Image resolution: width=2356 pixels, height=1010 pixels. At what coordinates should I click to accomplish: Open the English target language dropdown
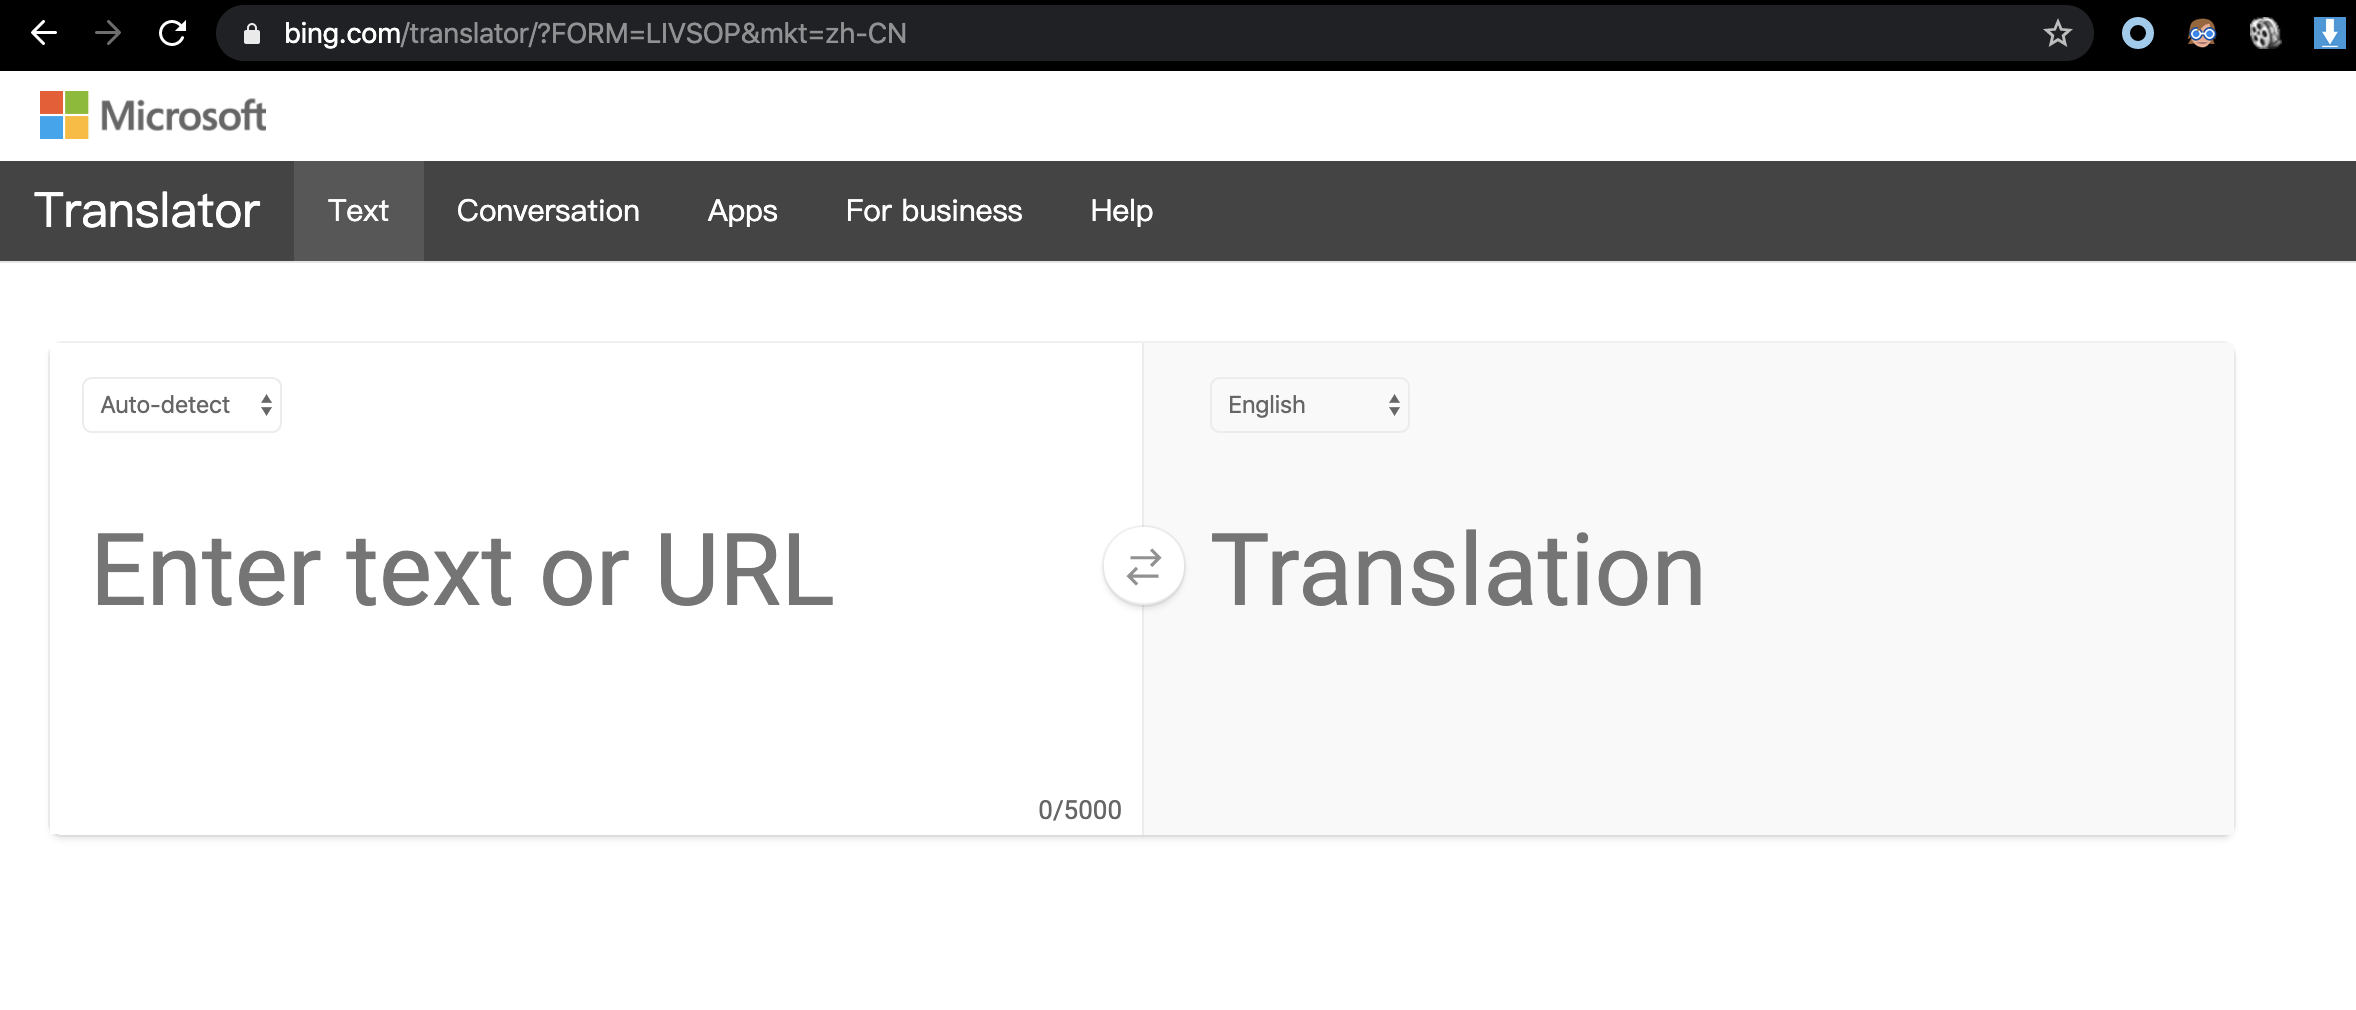(1309, 405)
